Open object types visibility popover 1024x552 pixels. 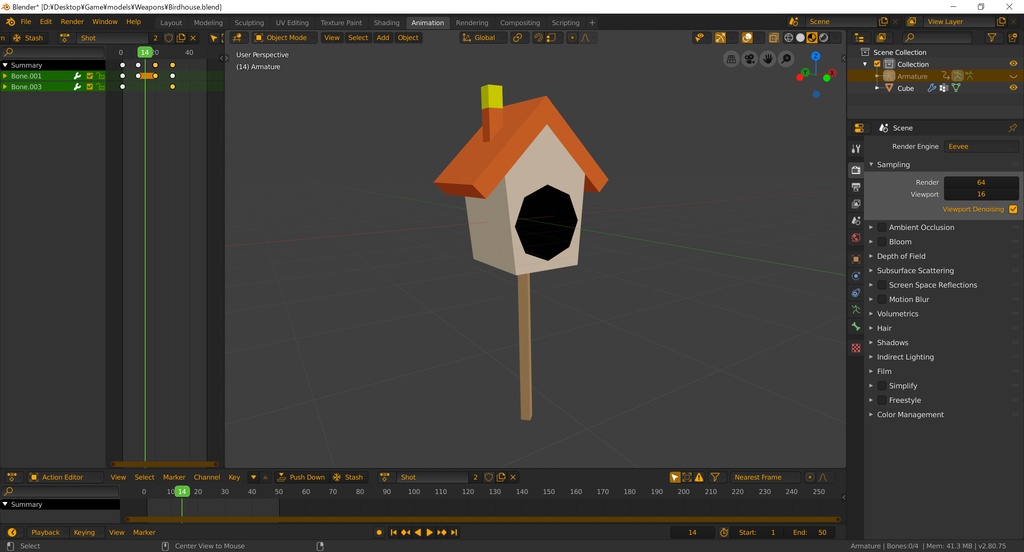699,38
